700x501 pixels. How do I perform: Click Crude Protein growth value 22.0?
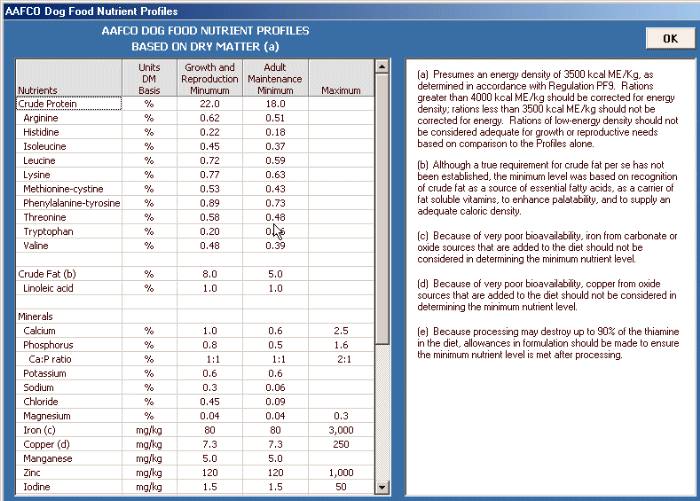209,104
